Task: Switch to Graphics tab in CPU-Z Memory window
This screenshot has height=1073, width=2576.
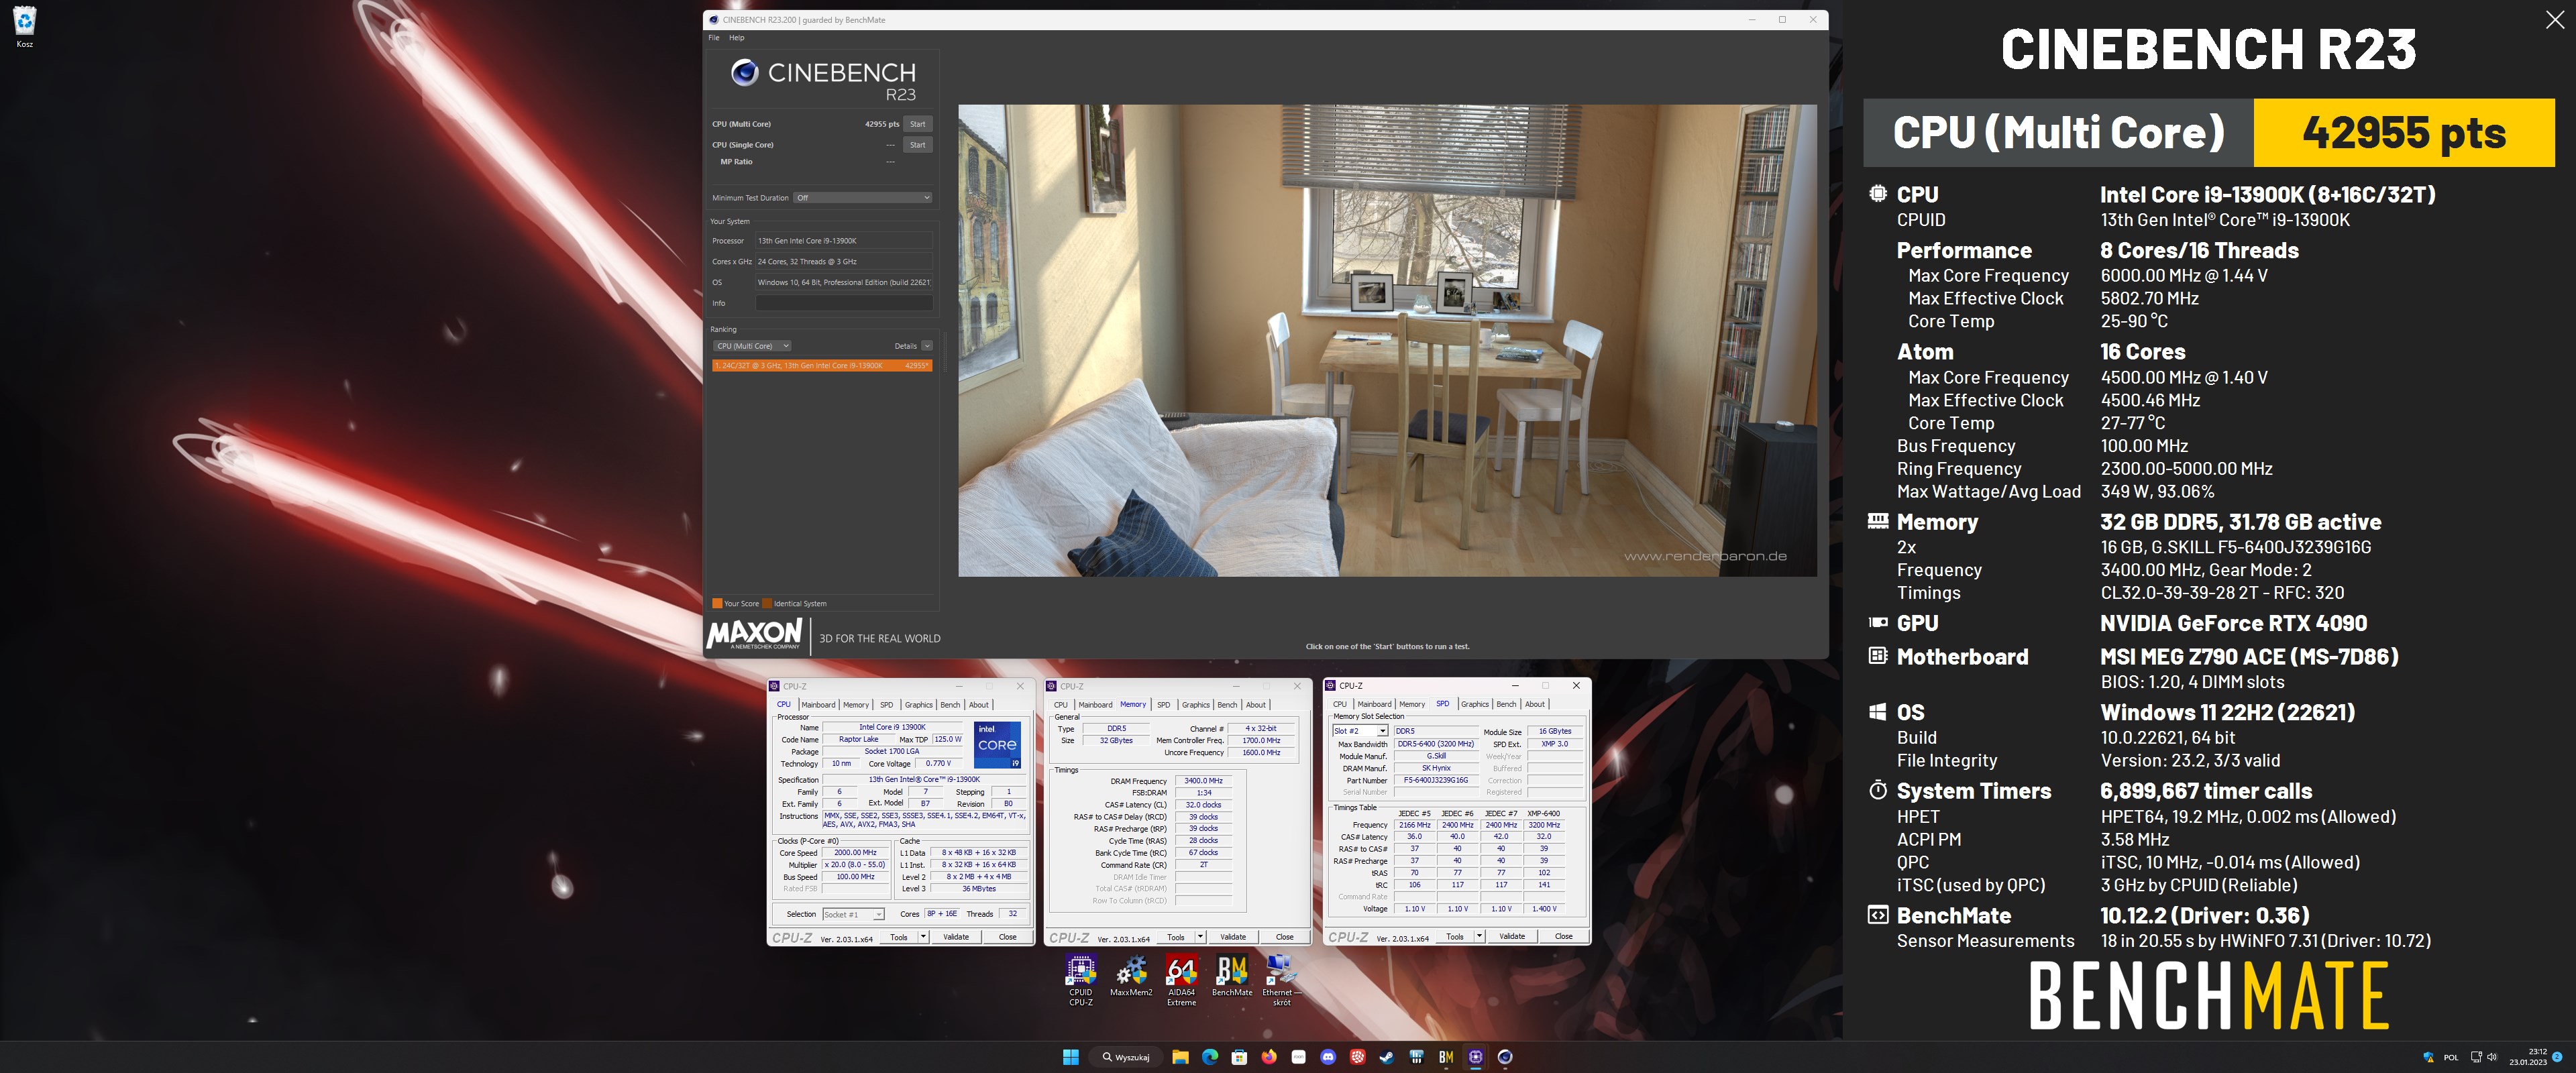Action: [x=1196, y=705]
